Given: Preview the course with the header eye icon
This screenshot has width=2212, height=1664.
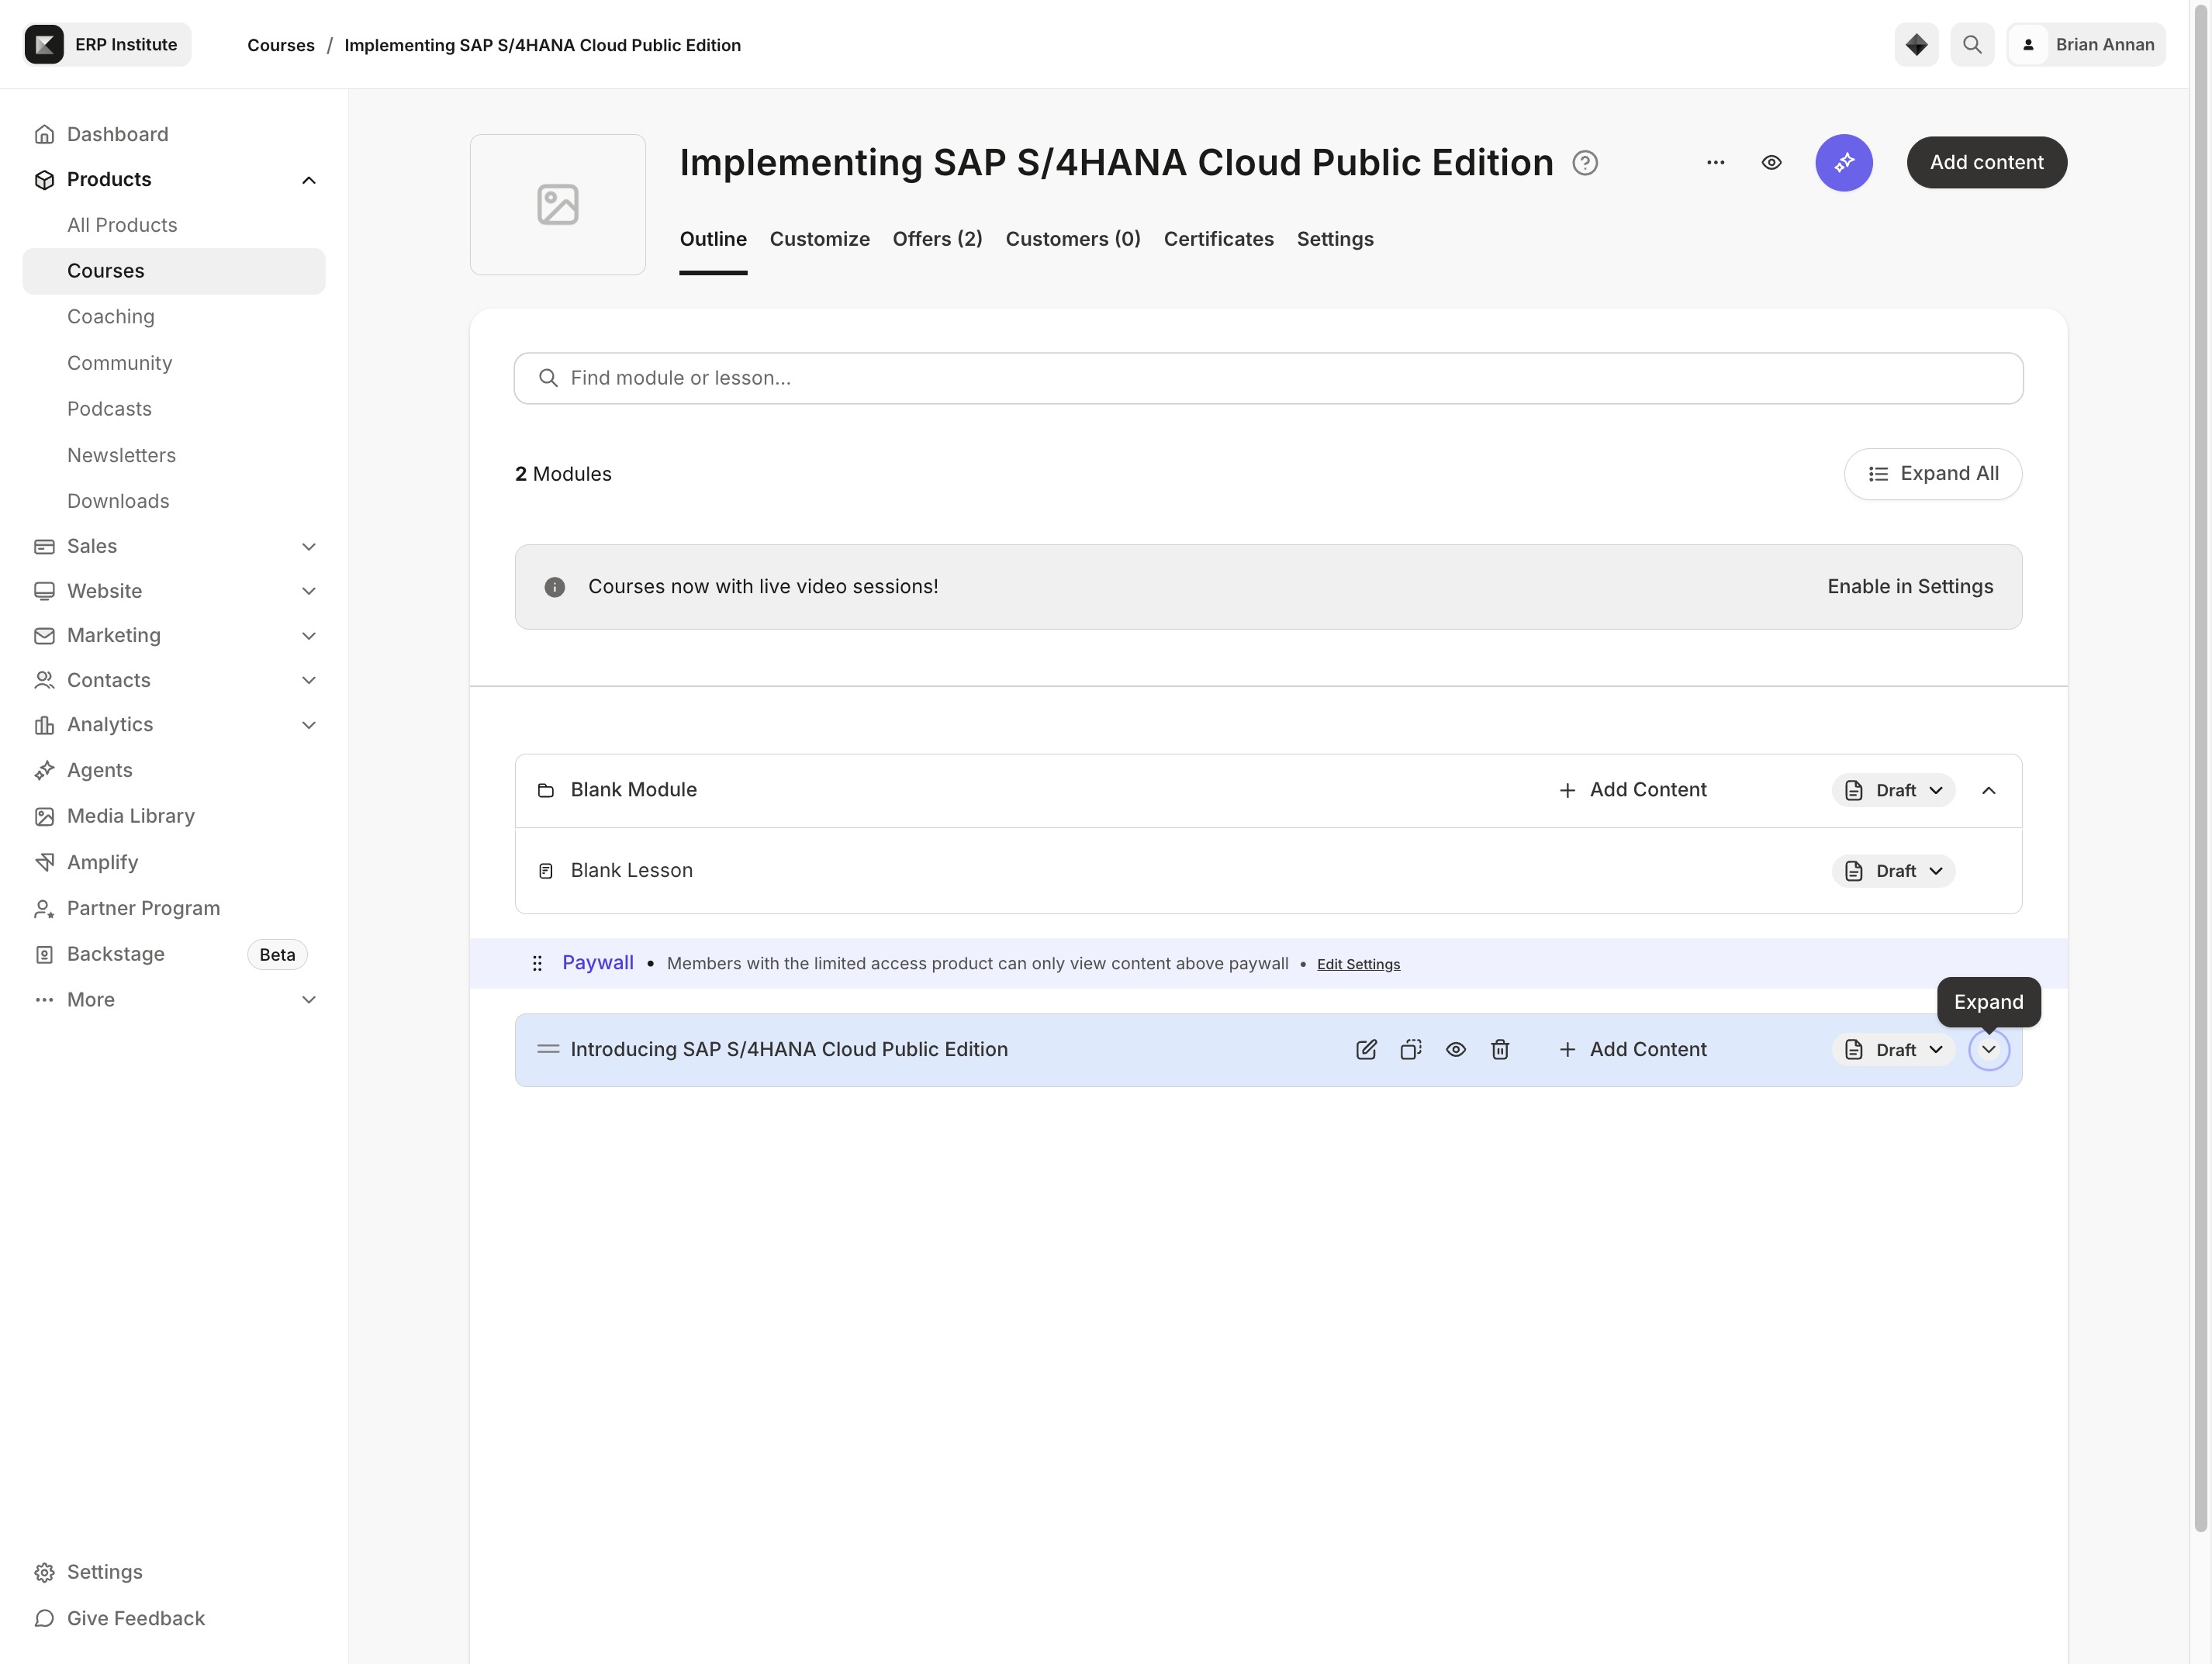Looking at the screenshot, I should tap(1771, 163).
